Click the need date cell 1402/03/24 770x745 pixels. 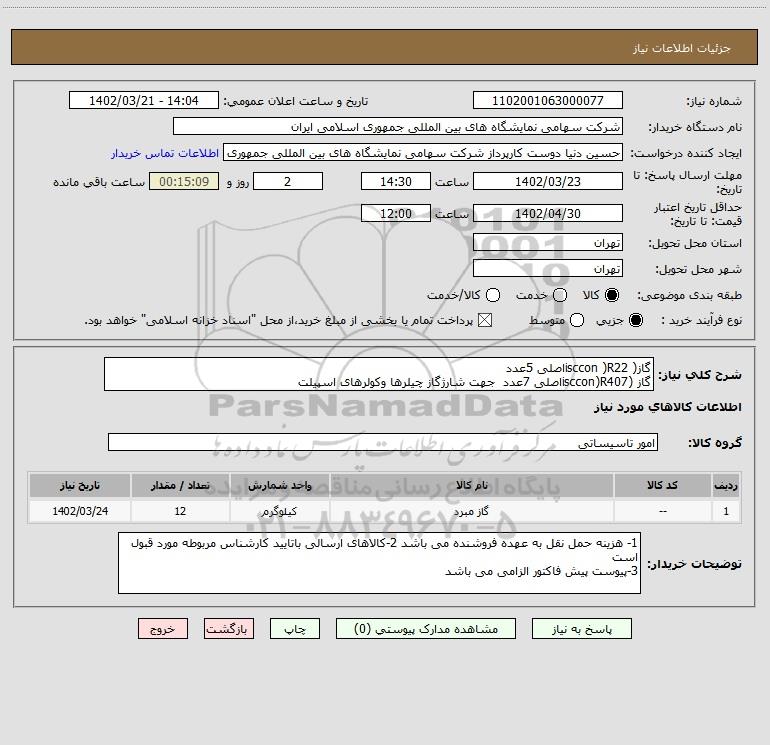point(80,511)
